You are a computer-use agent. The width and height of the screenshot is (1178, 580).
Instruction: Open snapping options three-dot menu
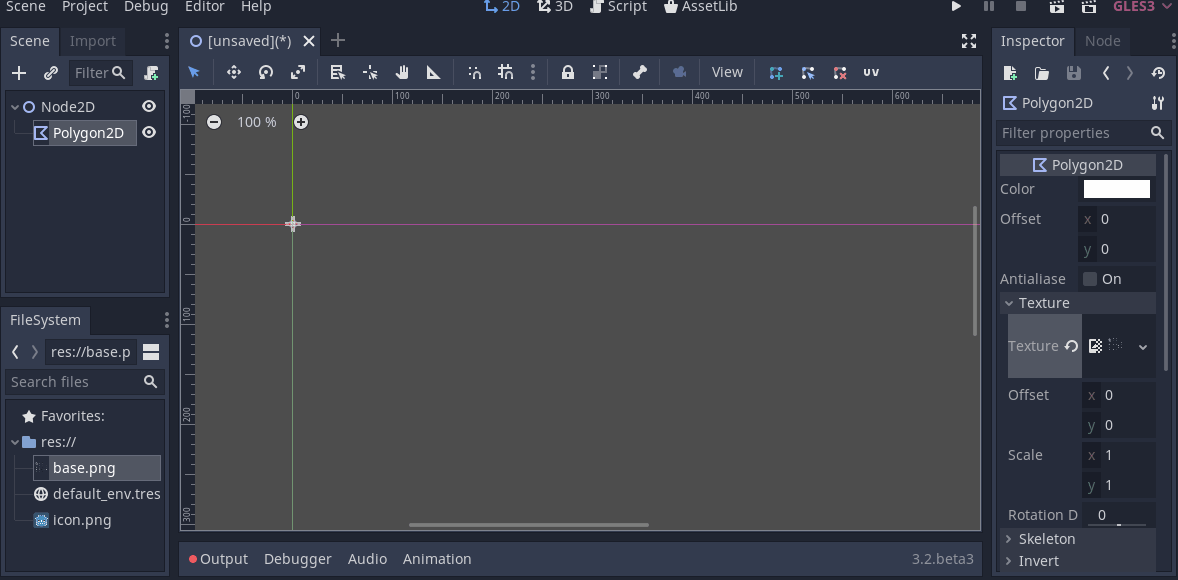(x=533, y=72)
